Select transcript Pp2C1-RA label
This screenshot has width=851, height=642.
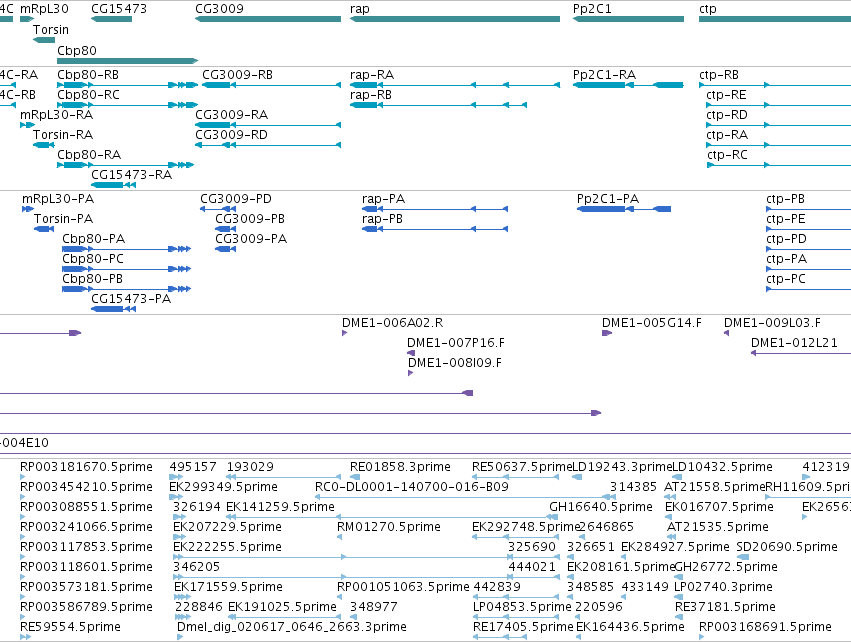604,74
